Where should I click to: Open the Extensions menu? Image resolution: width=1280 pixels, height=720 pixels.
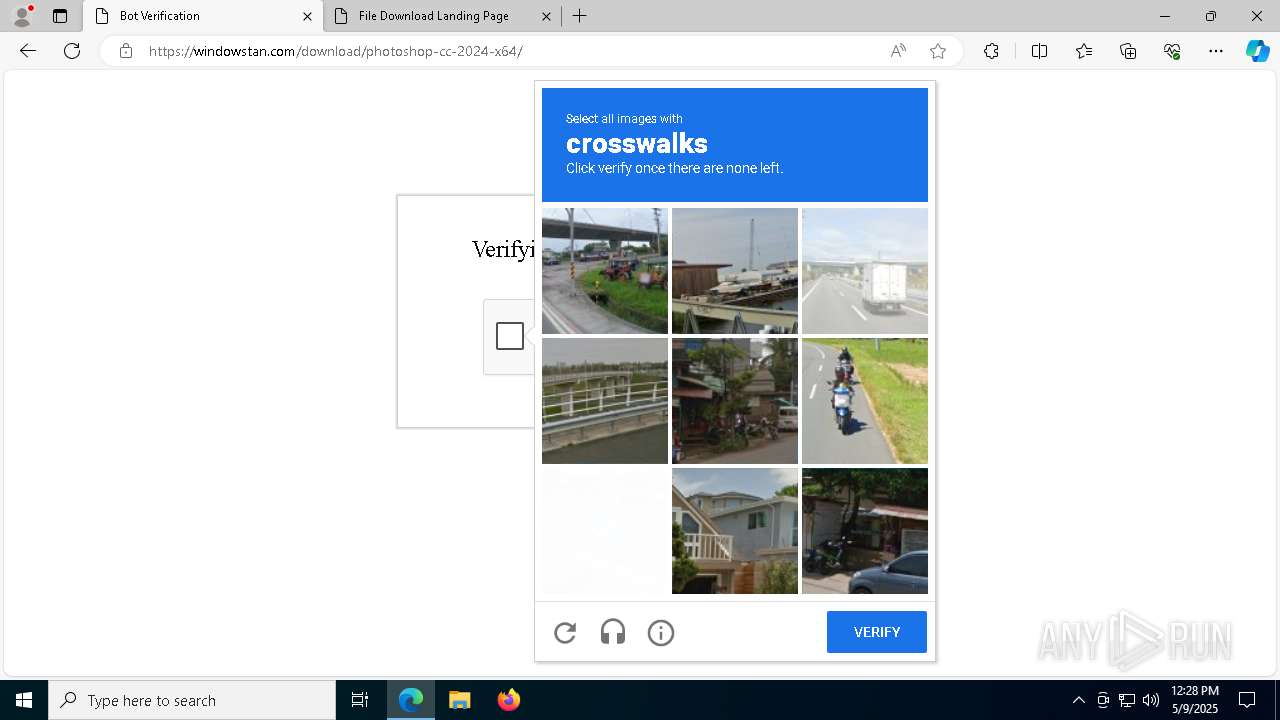click(991, 51)
